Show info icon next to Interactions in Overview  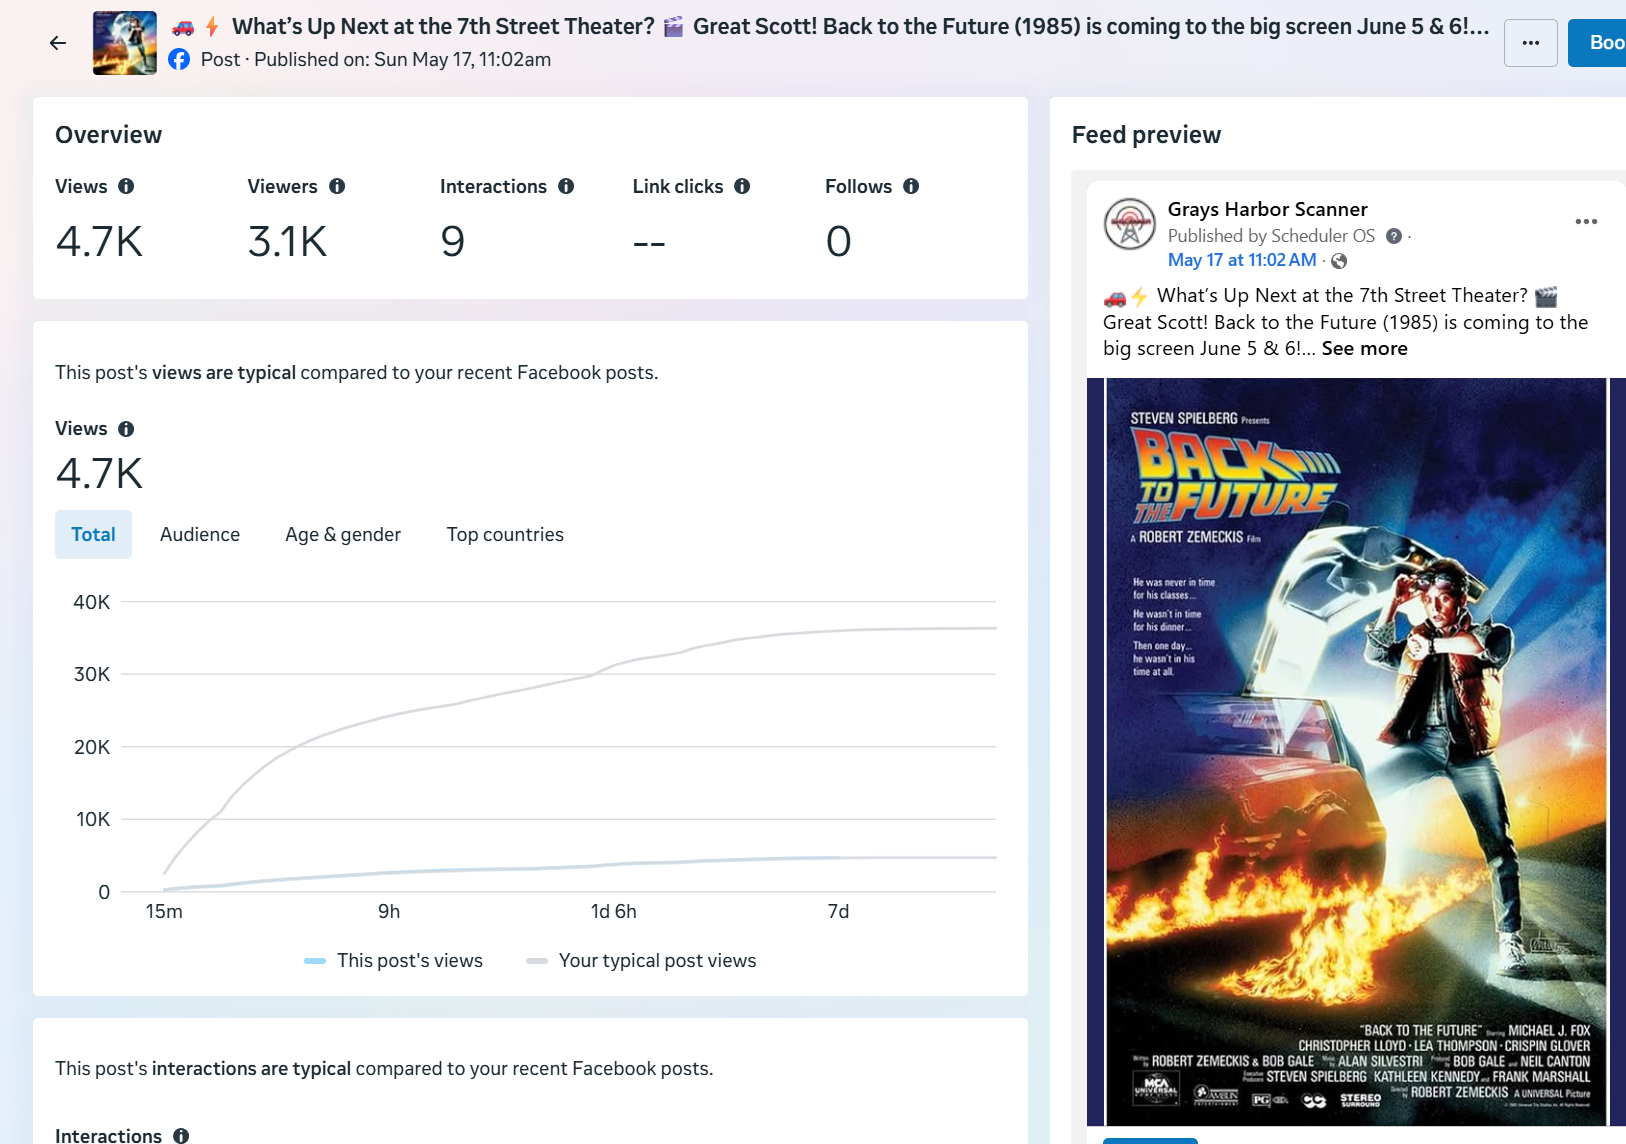pos(566,186)
